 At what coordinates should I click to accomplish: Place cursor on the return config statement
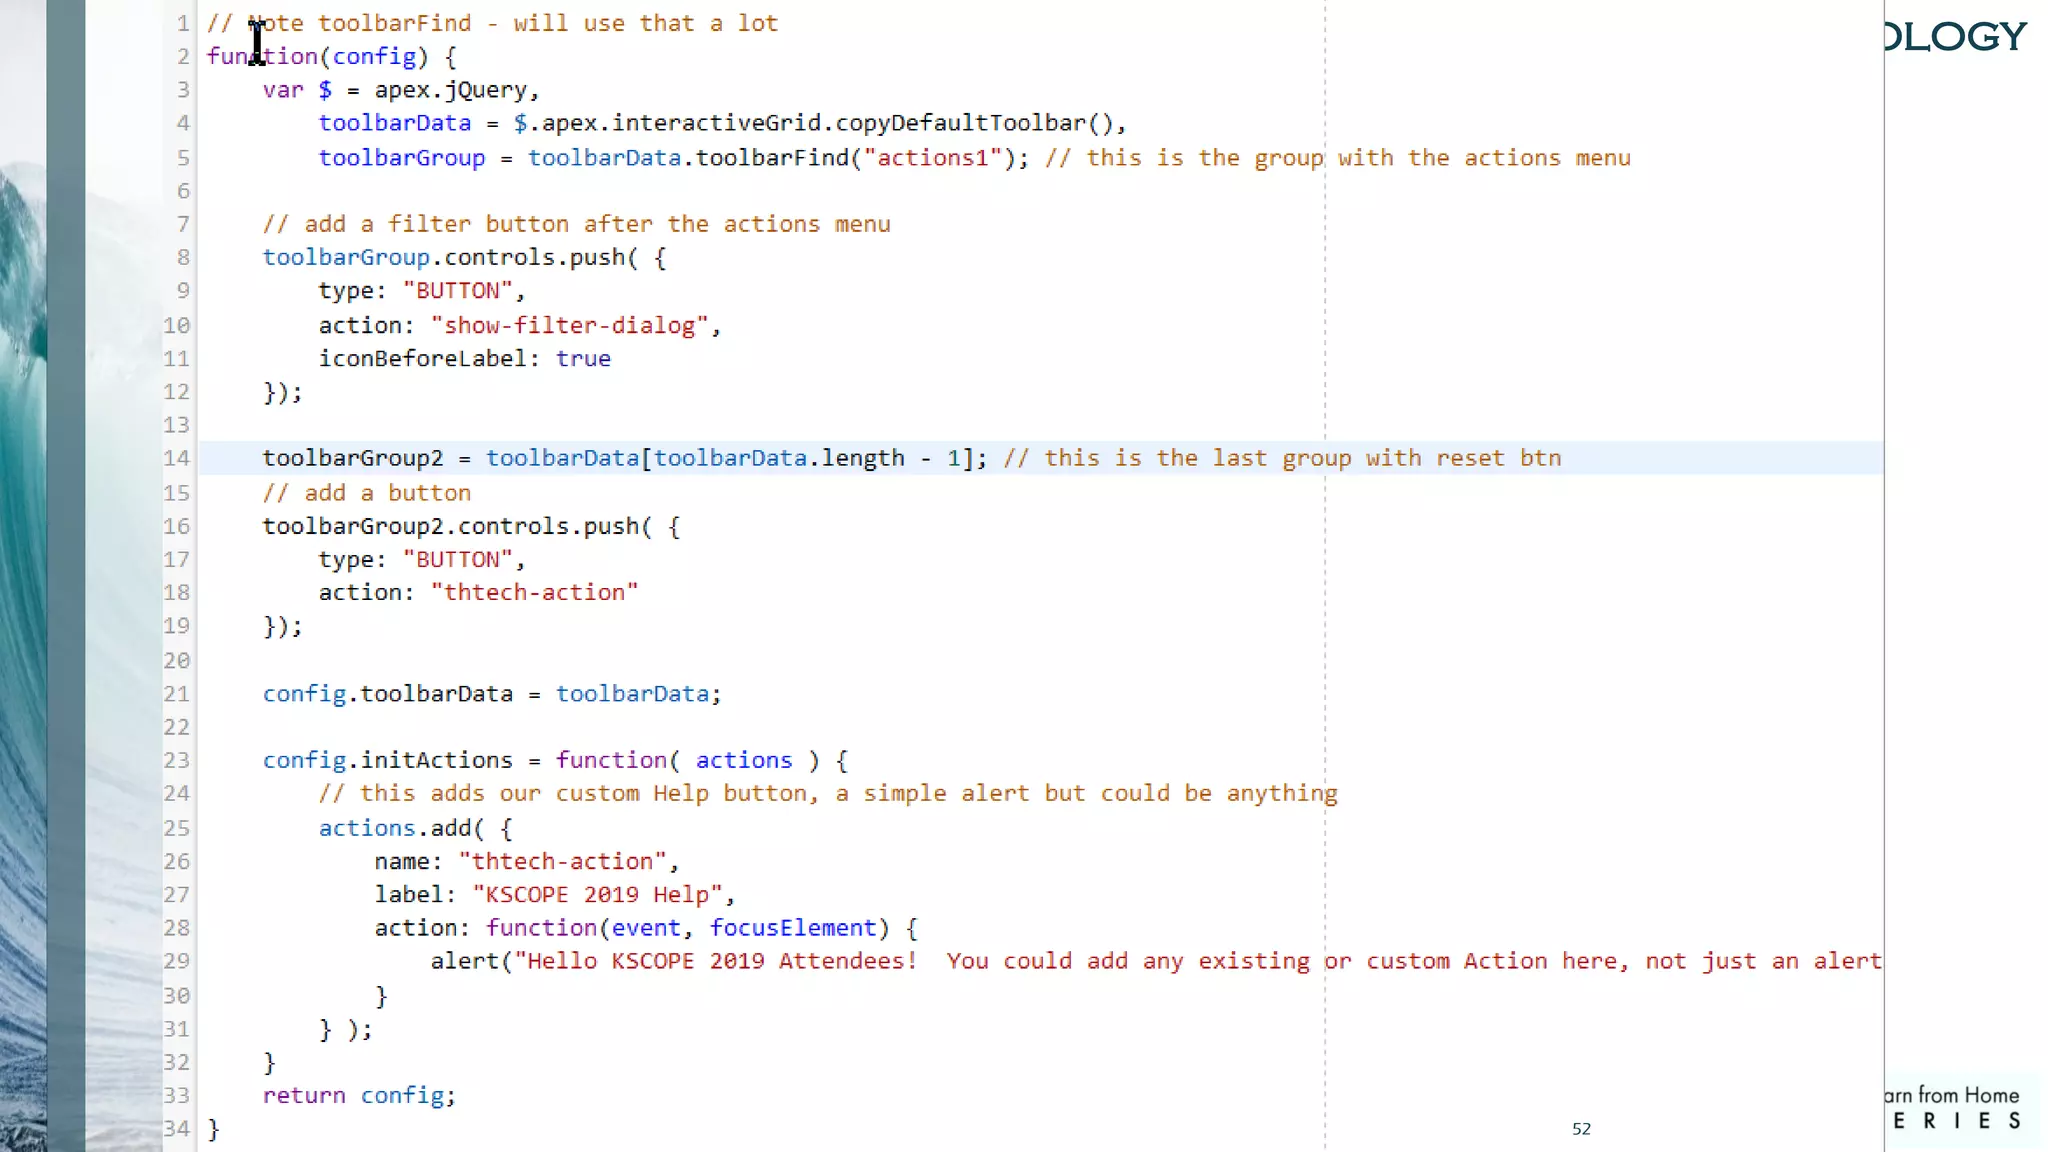[358, 1096]
